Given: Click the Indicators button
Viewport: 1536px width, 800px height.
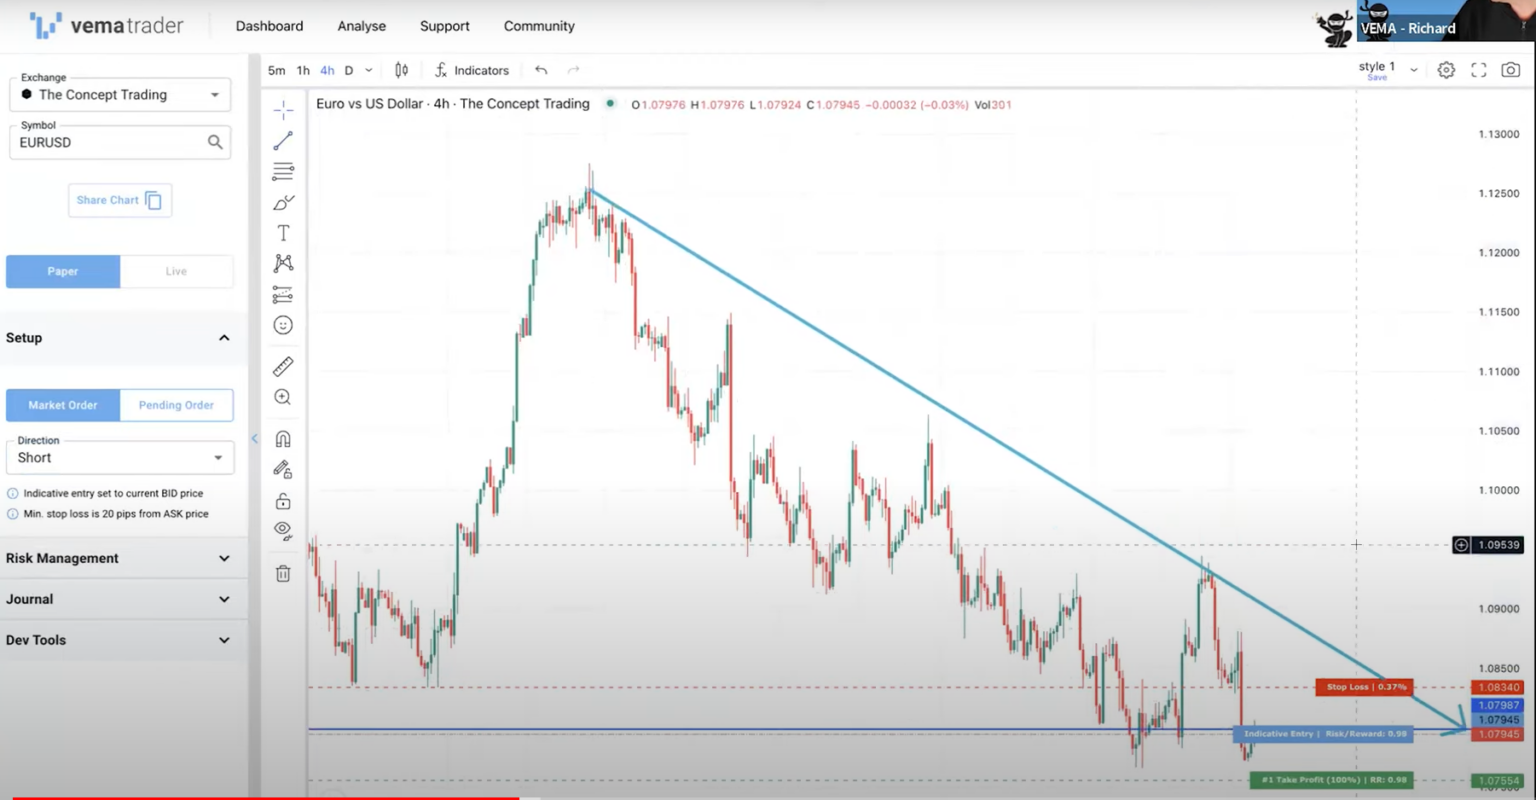Looking at the screenshot, I should coord(471,70).
